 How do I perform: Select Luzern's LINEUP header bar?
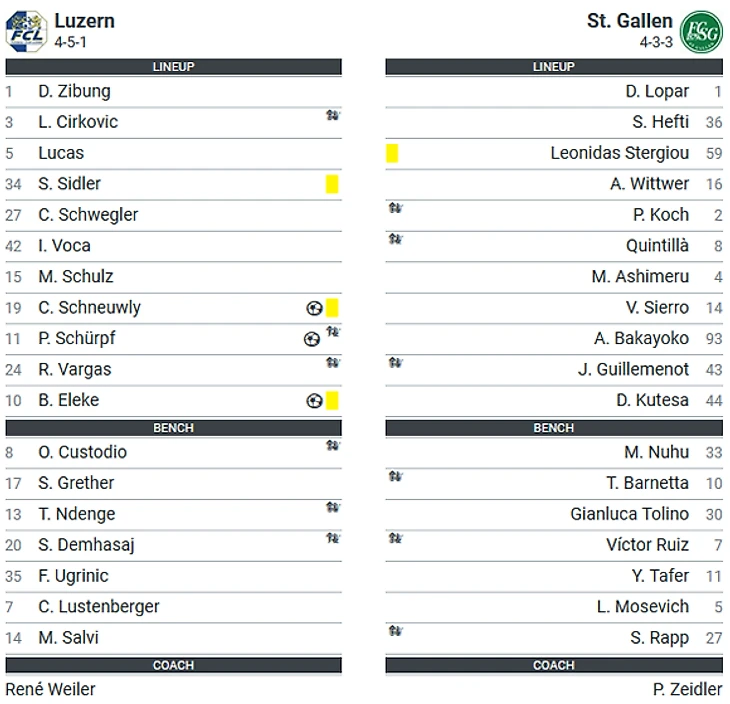pyautogui.click(x=173, y=67)
